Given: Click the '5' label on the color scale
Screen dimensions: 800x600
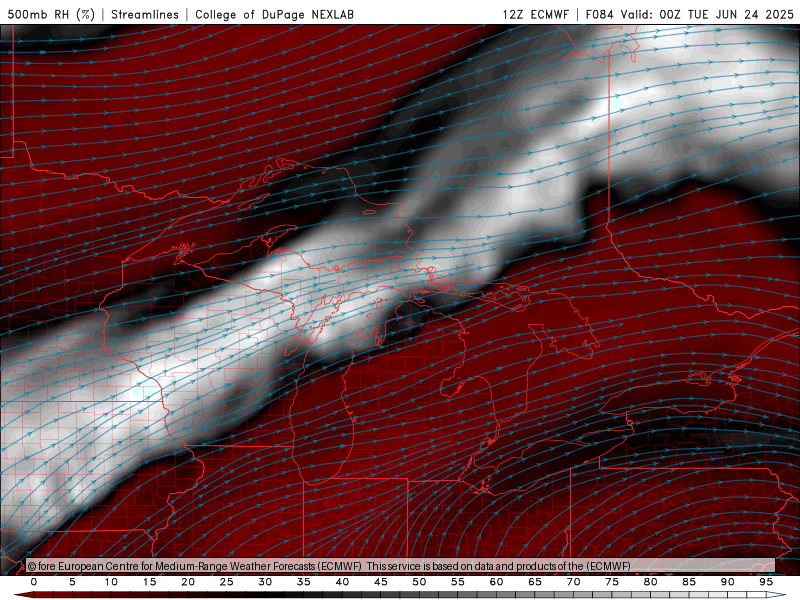Looking at the screenshot, I should click(72, 582).
